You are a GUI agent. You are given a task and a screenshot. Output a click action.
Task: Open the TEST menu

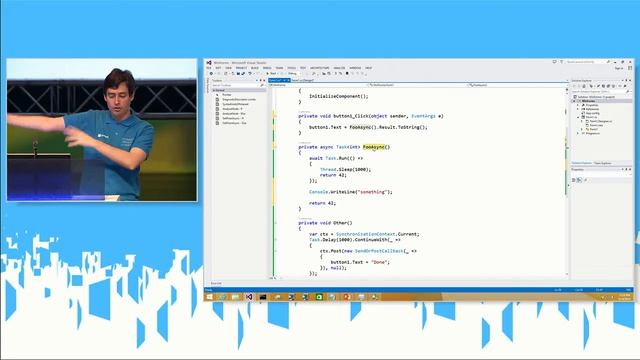[303, 68]
